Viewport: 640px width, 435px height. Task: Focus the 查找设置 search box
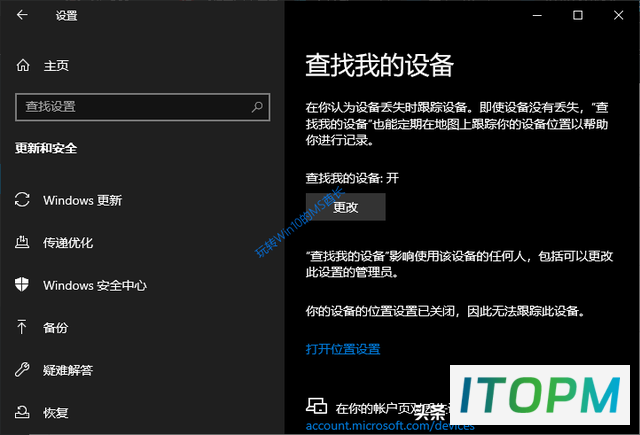pyautogui.click(x=142, y=107)
